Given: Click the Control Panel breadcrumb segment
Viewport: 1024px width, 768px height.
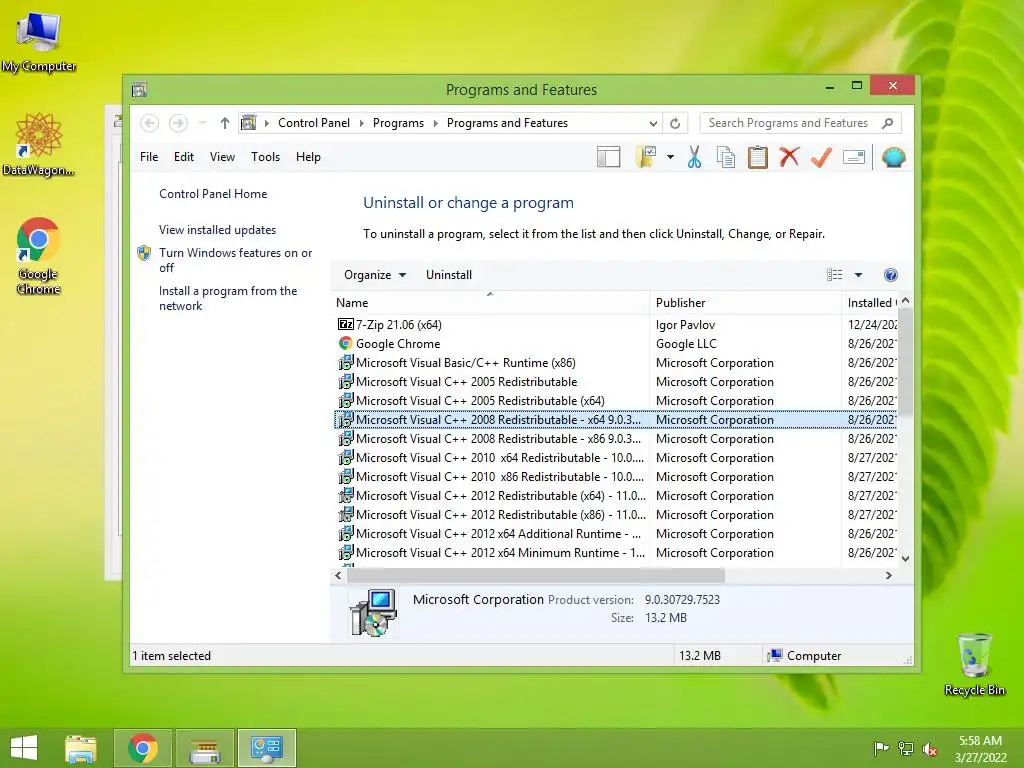Looking at the screenshot, I should [x=313, y=123].
